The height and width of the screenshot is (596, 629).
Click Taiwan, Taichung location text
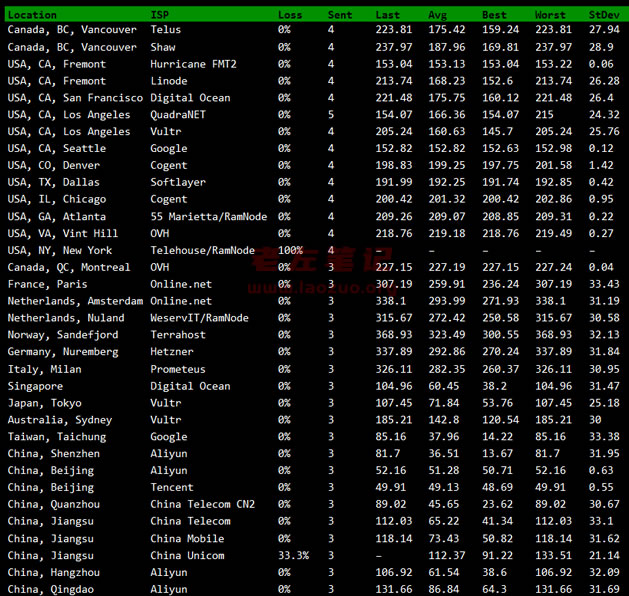(x=57, y=437)
